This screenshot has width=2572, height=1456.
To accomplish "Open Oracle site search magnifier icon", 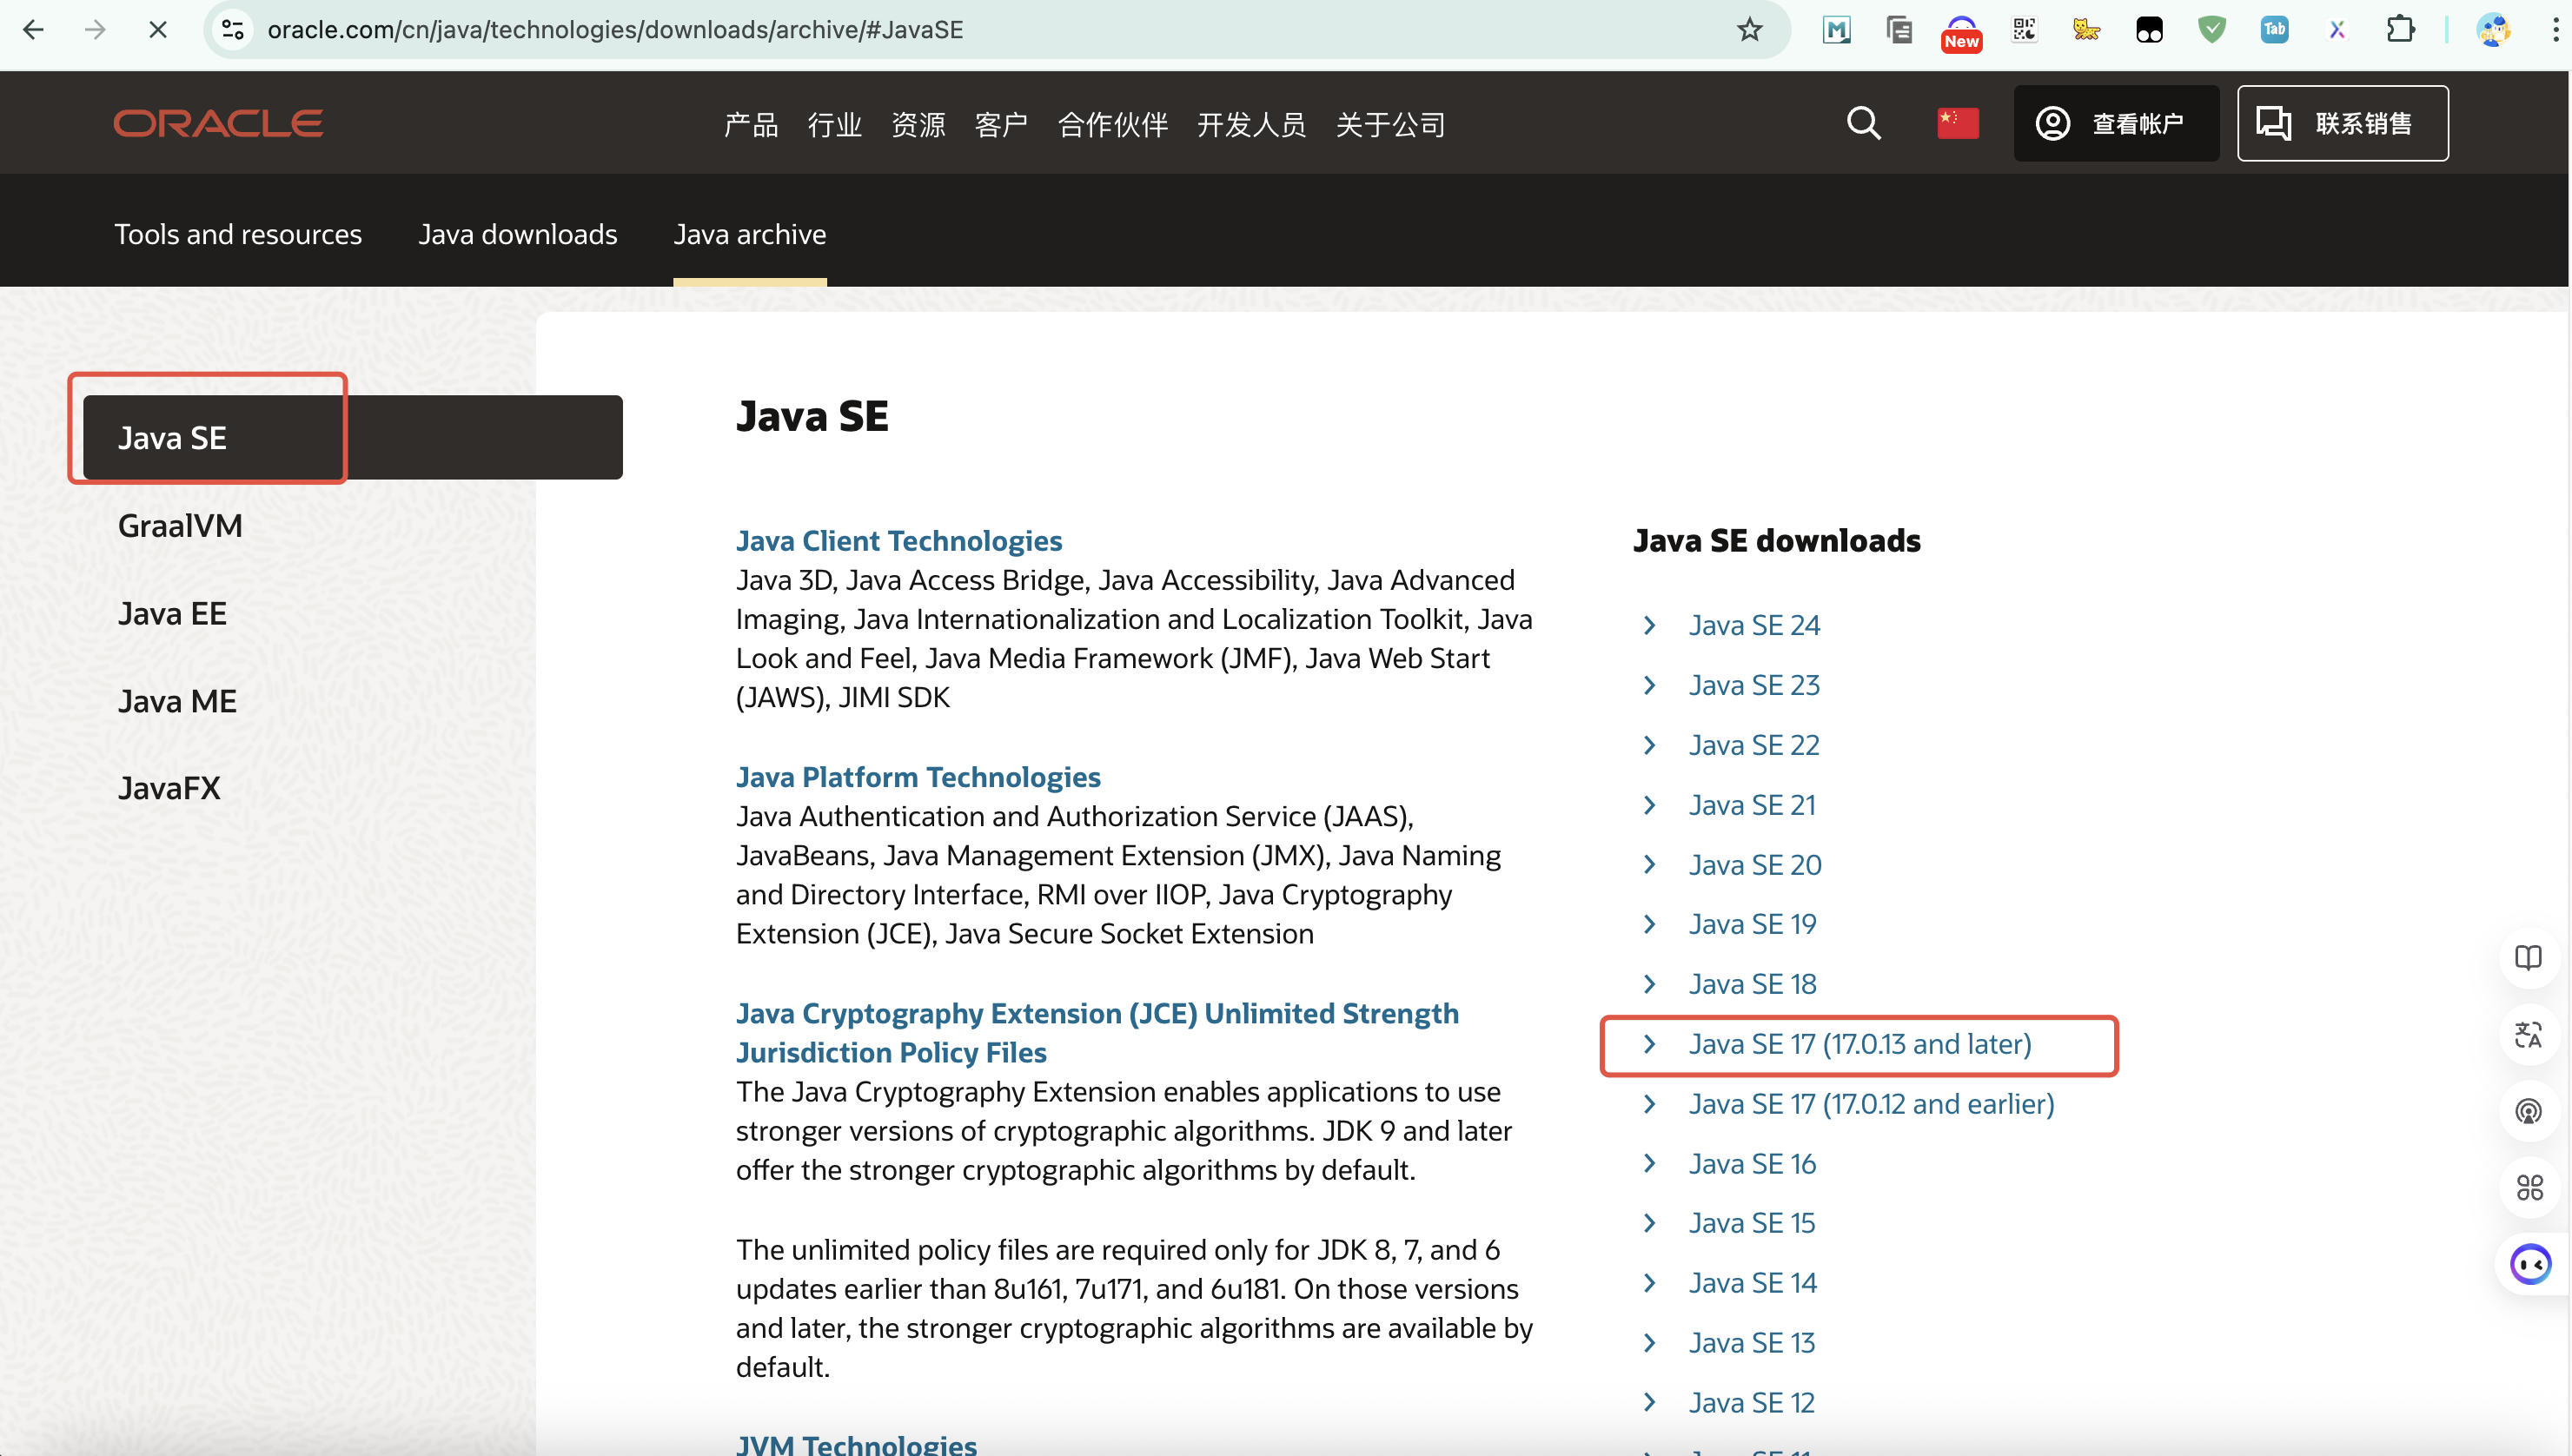I will click(x=1863, y=123).
